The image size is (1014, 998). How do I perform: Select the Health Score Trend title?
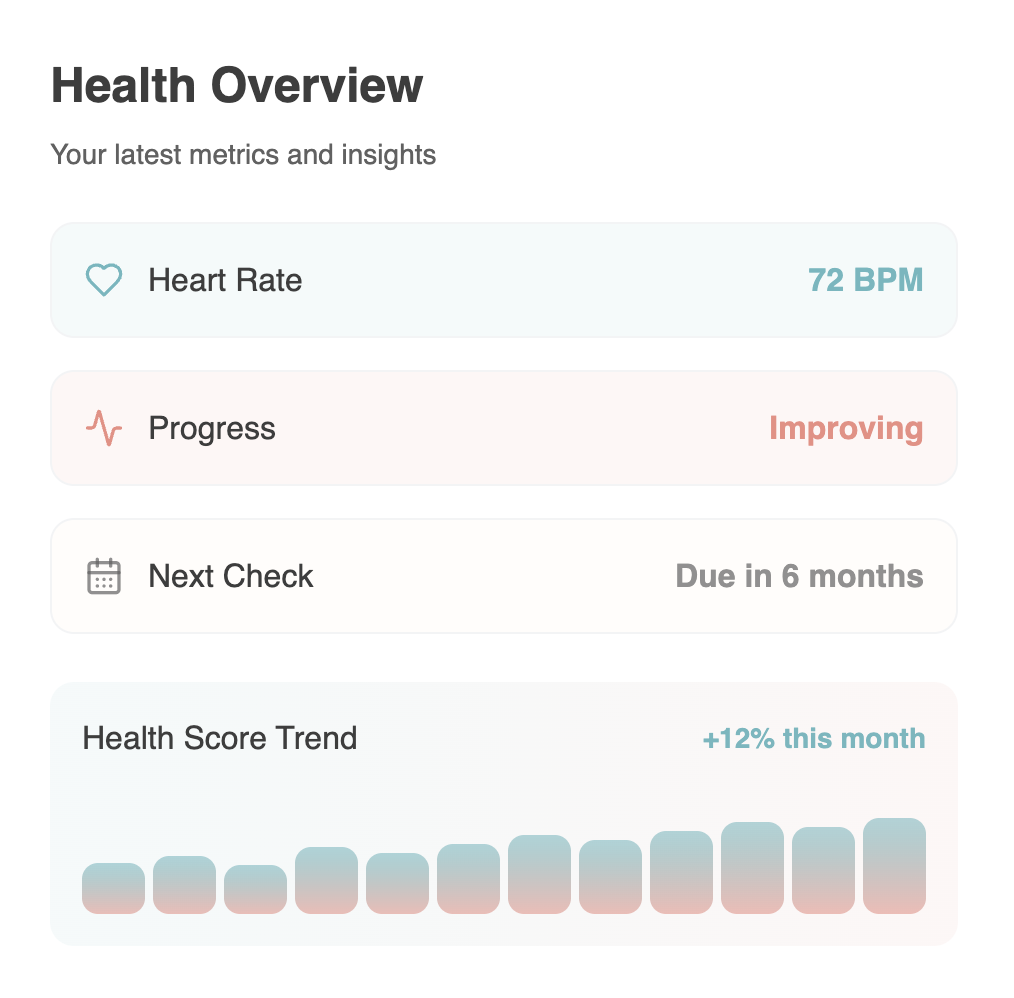(x=220, y=739)
